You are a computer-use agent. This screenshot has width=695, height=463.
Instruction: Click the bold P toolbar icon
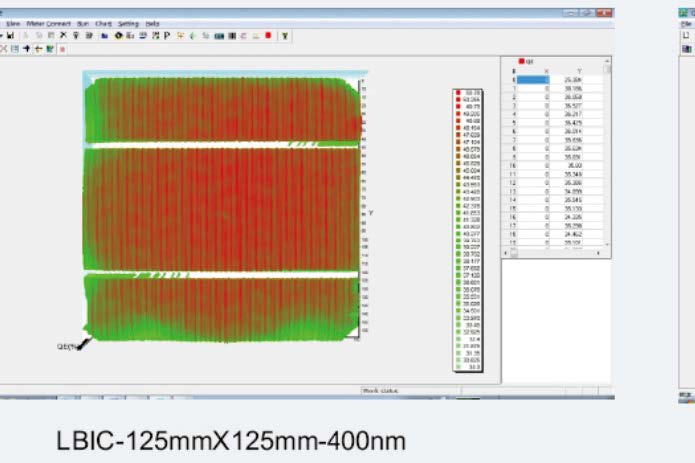point(166,34)
